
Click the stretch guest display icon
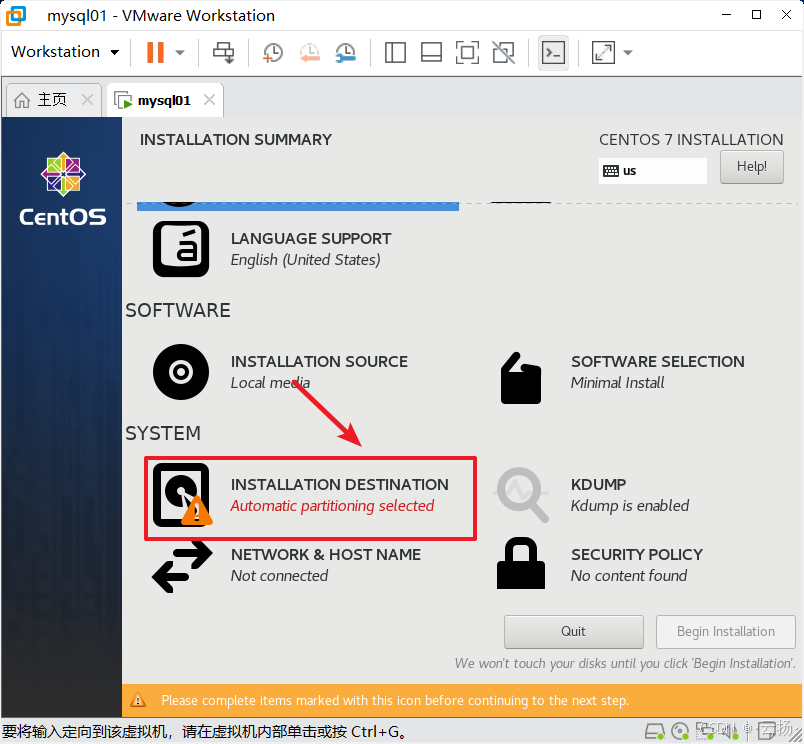click(x=603, y=52)
